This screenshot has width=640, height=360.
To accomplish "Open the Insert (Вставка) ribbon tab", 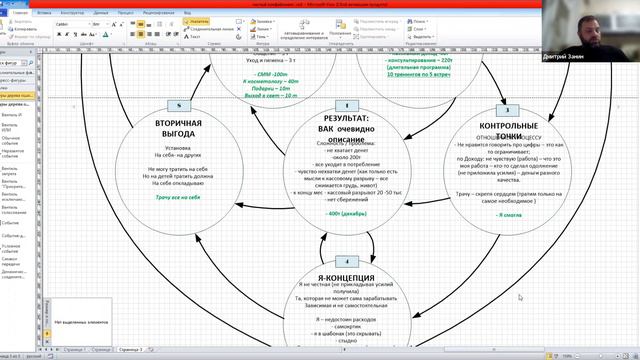I will coord(44,13).
